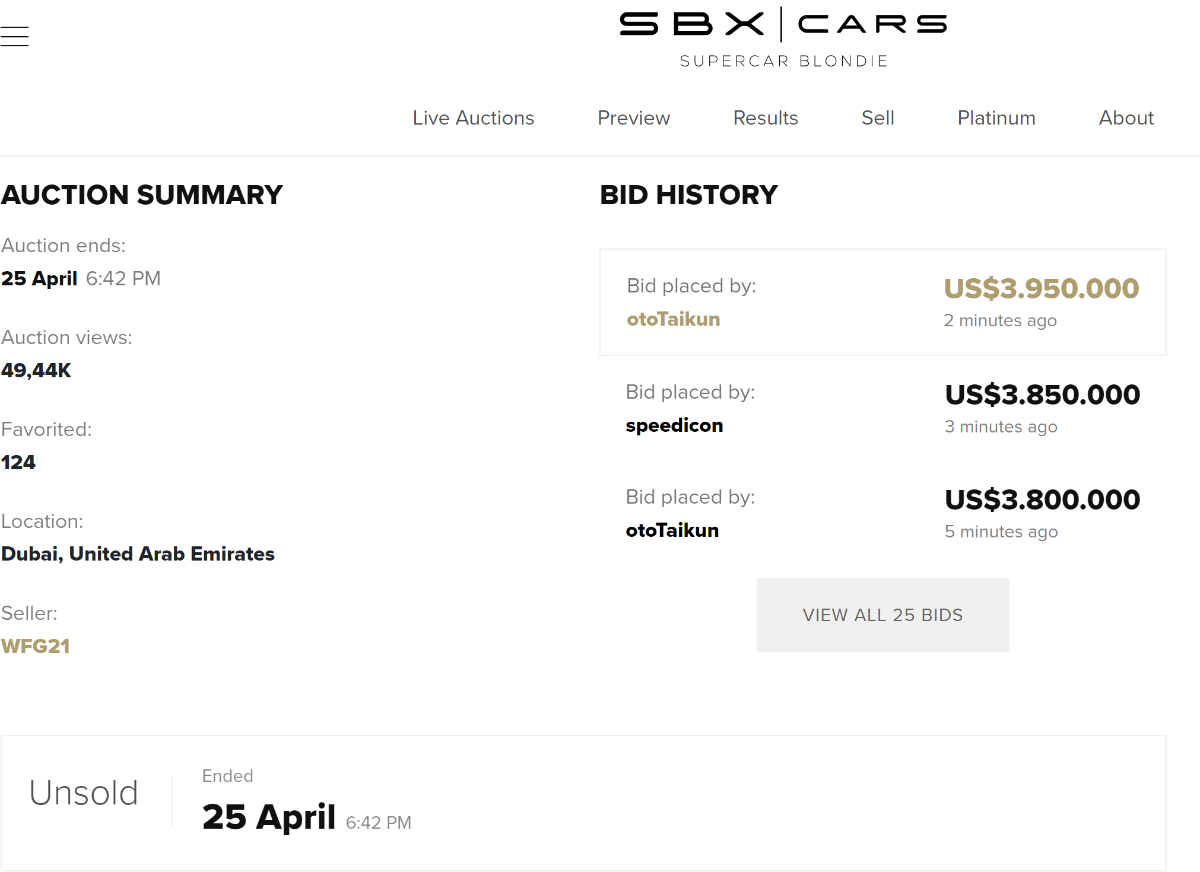Click View All 25 Bids button
1200x872 pixels.
click(x=883, y=615)
